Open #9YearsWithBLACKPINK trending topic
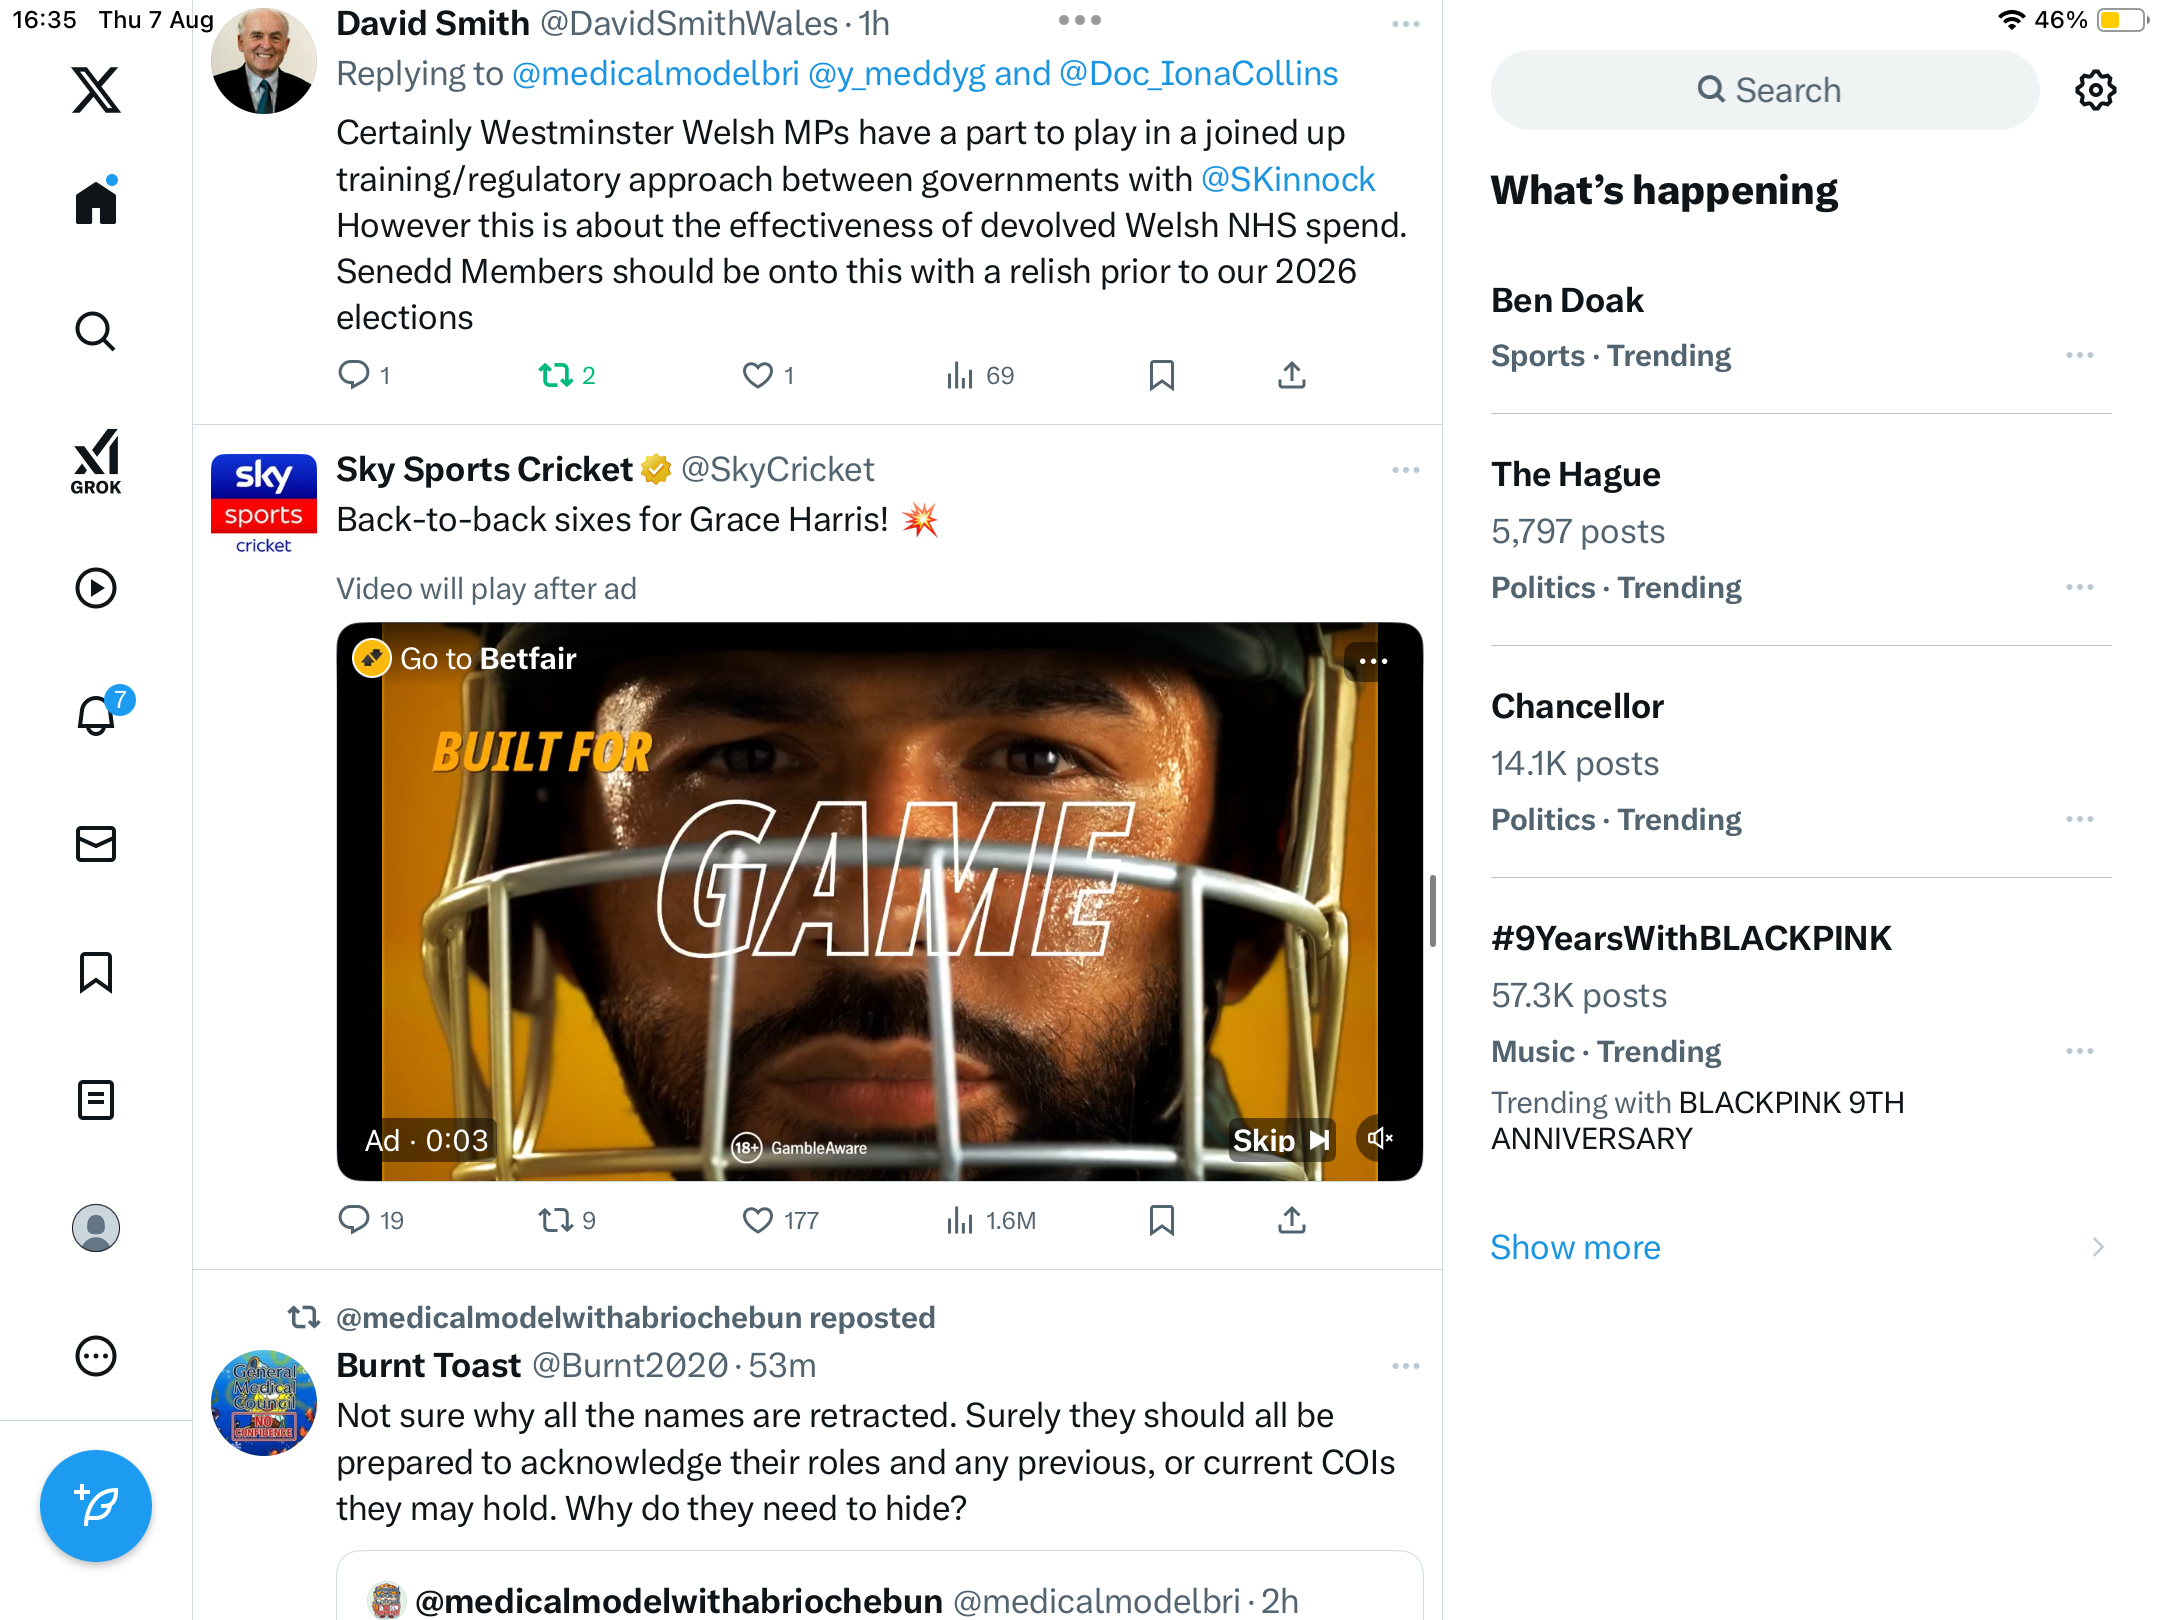This screenshot has width=2160, height=1620. tap(1691, 938)
